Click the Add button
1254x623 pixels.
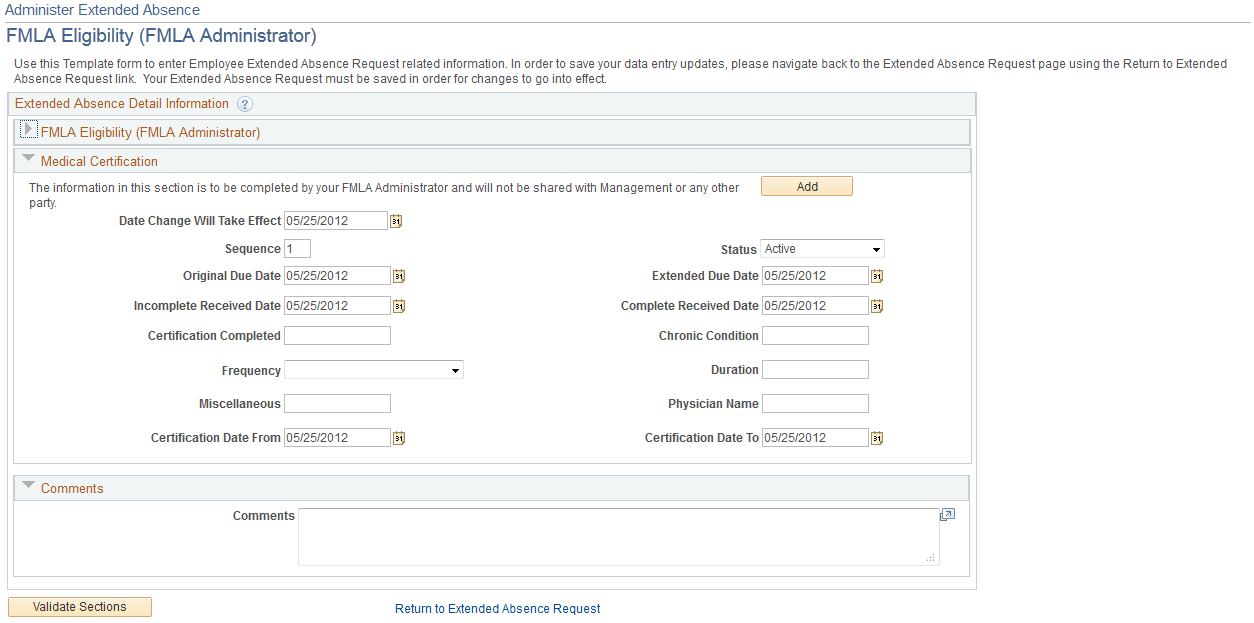pos(806,186)
